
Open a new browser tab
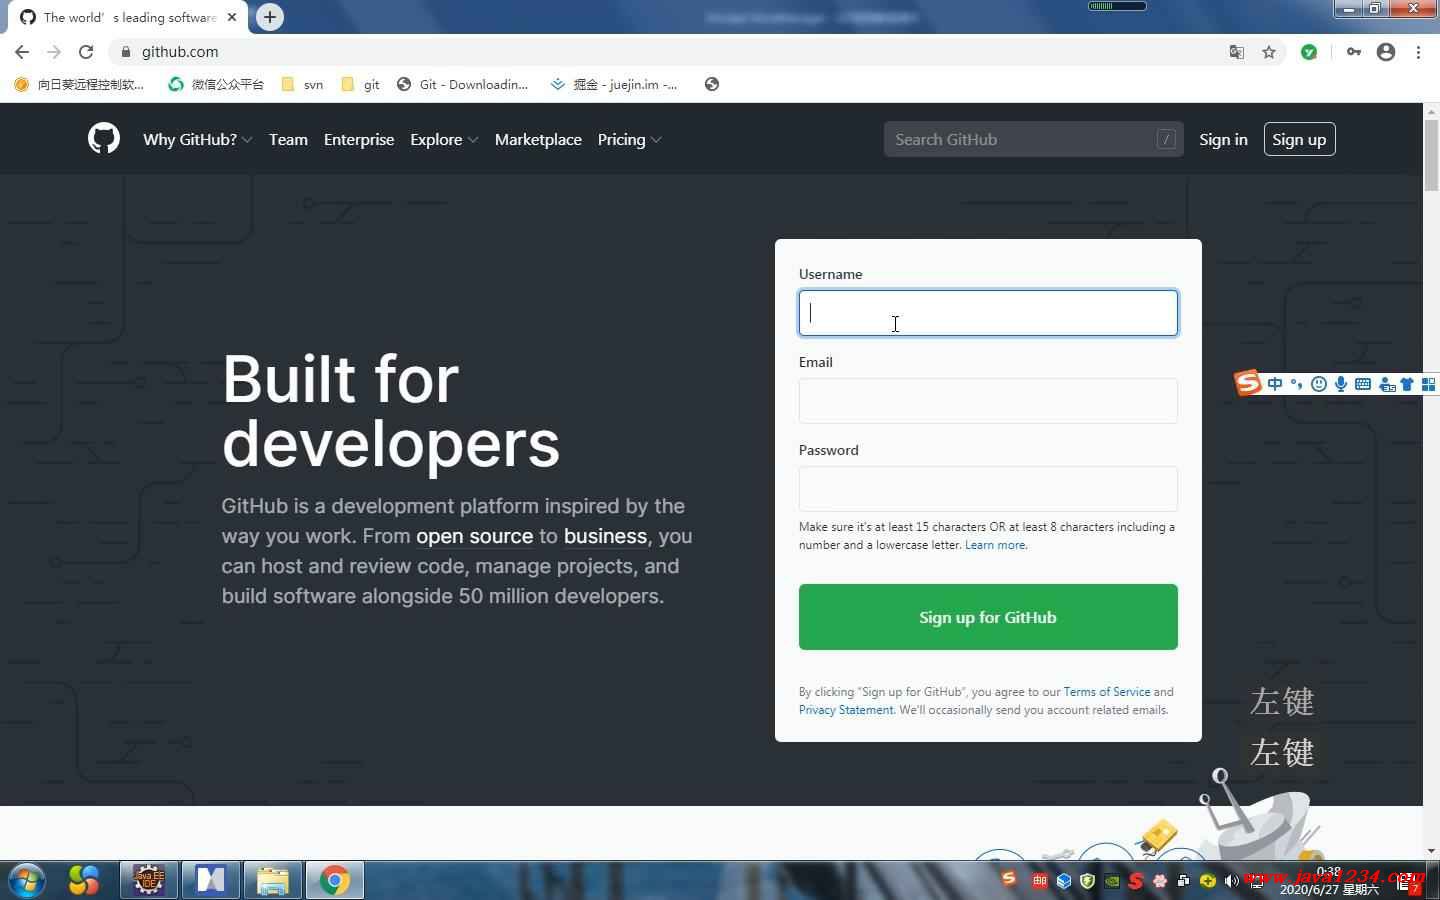point(269,17)
